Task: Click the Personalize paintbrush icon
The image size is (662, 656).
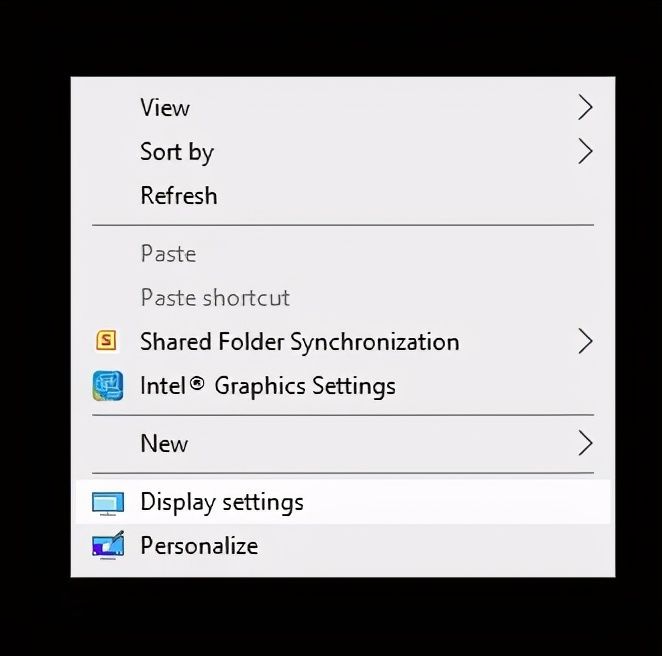Action: tap(107, 545)
